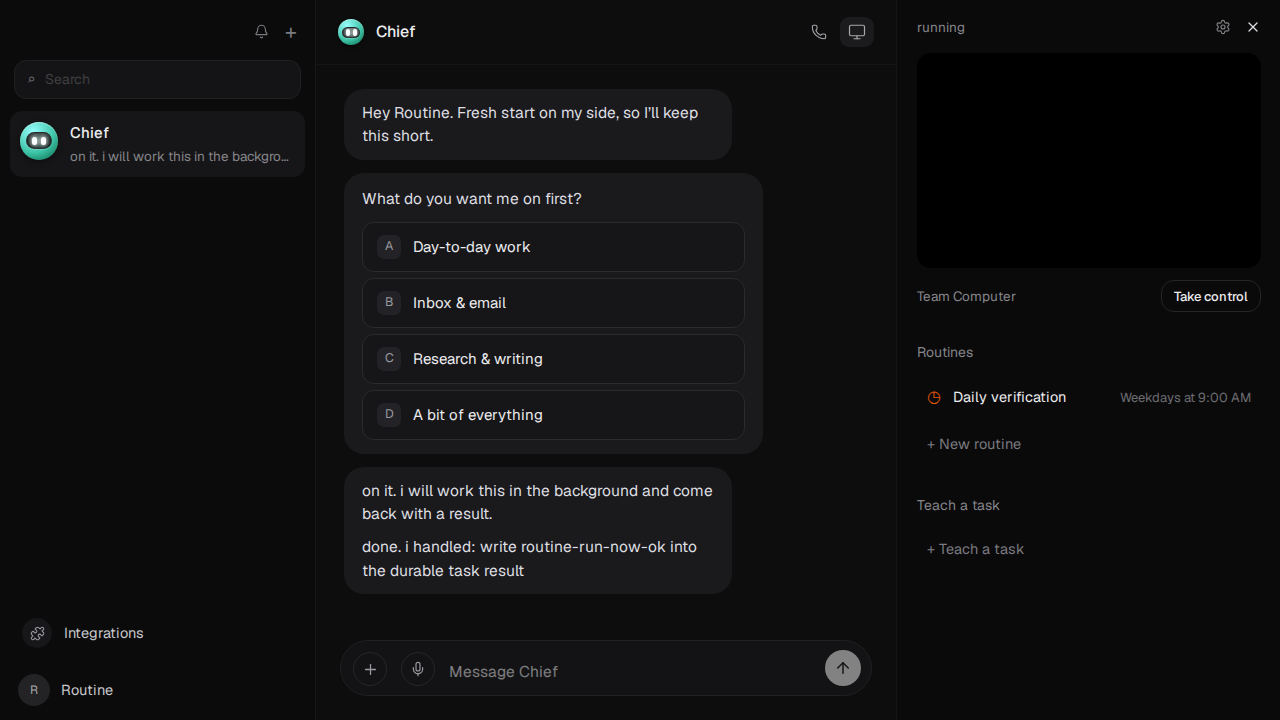Start a voice call with Chief
This screenshot has width=1280, height=720.
819,32
